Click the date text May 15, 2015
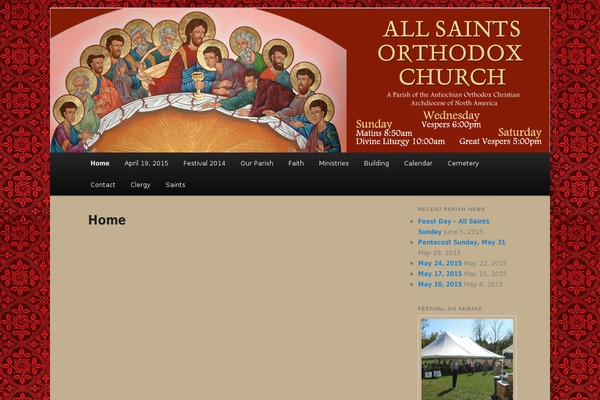Screen dimensions: 600x400 click(x=485, y=274)
